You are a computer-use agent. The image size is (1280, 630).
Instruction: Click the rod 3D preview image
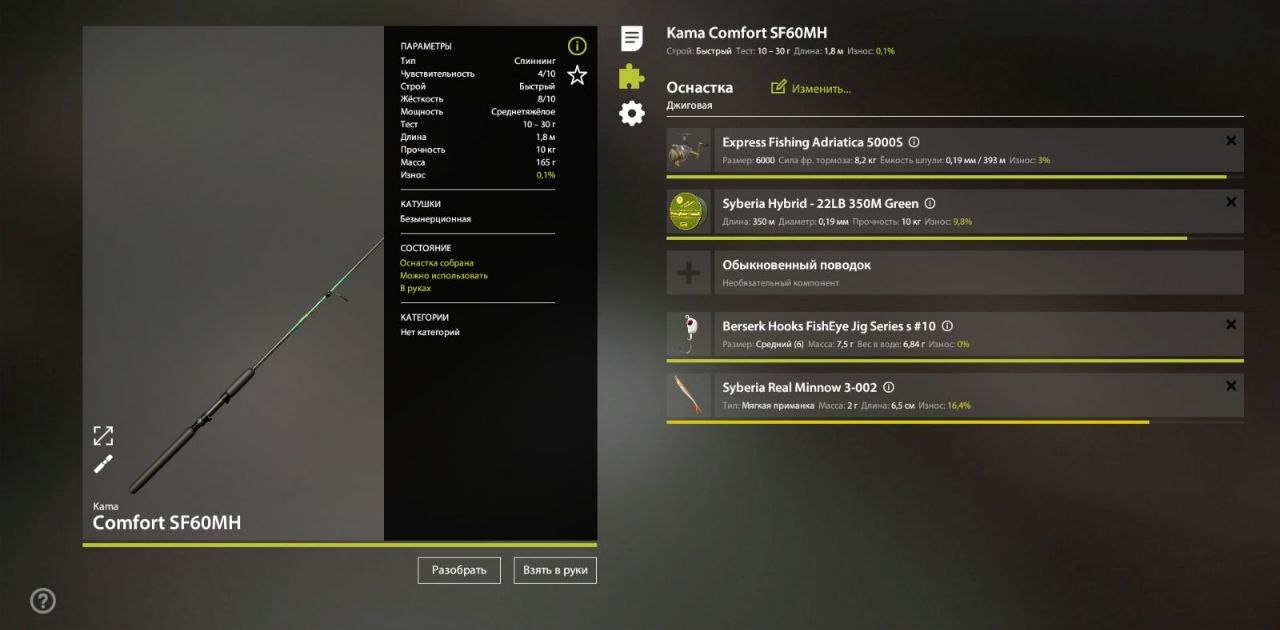[x=233, y=283]
